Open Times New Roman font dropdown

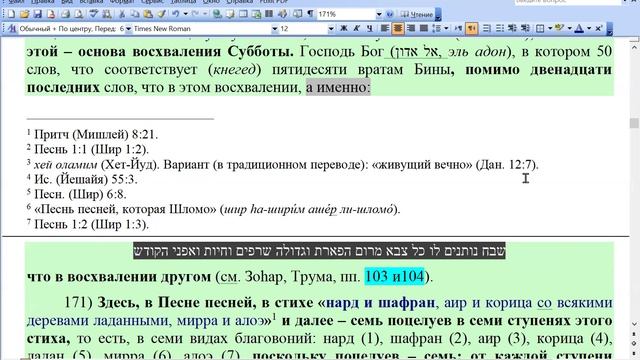pos(274,29)
